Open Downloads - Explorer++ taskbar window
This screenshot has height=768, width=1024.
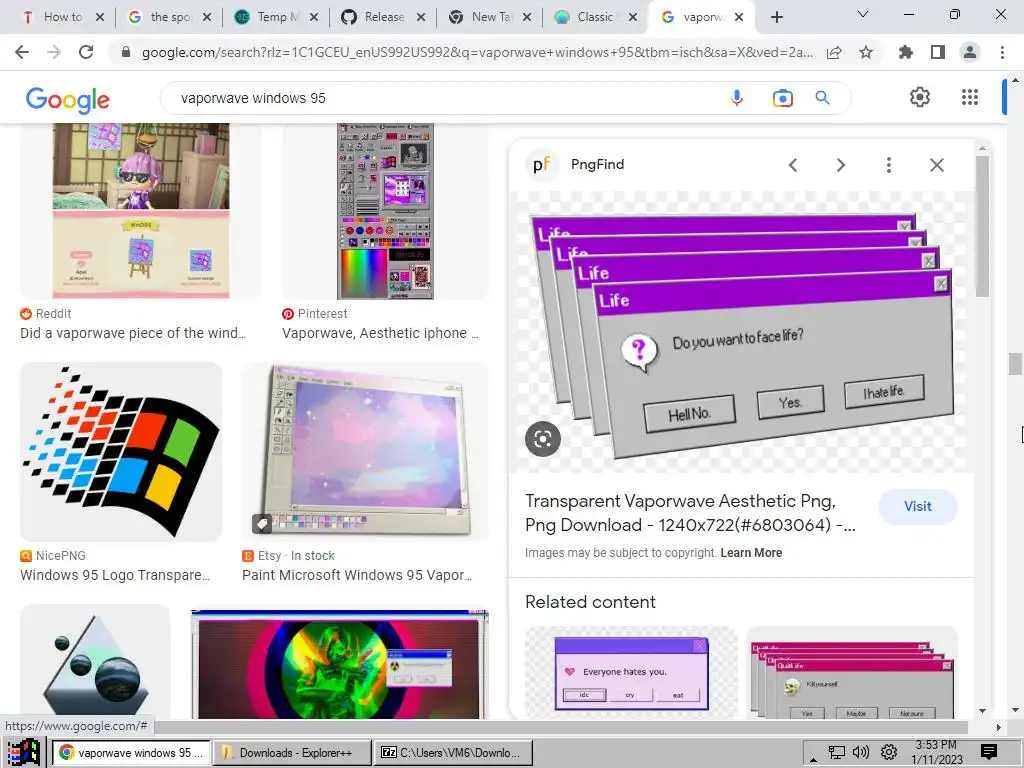click(293, 753)
